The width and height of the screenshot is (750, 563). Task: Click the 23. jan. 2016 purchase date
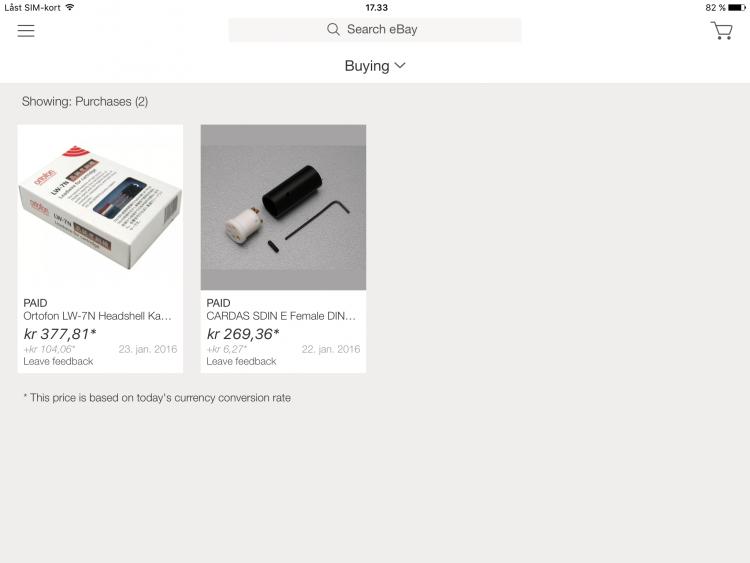pyautogui.click(x=148, y=349)
